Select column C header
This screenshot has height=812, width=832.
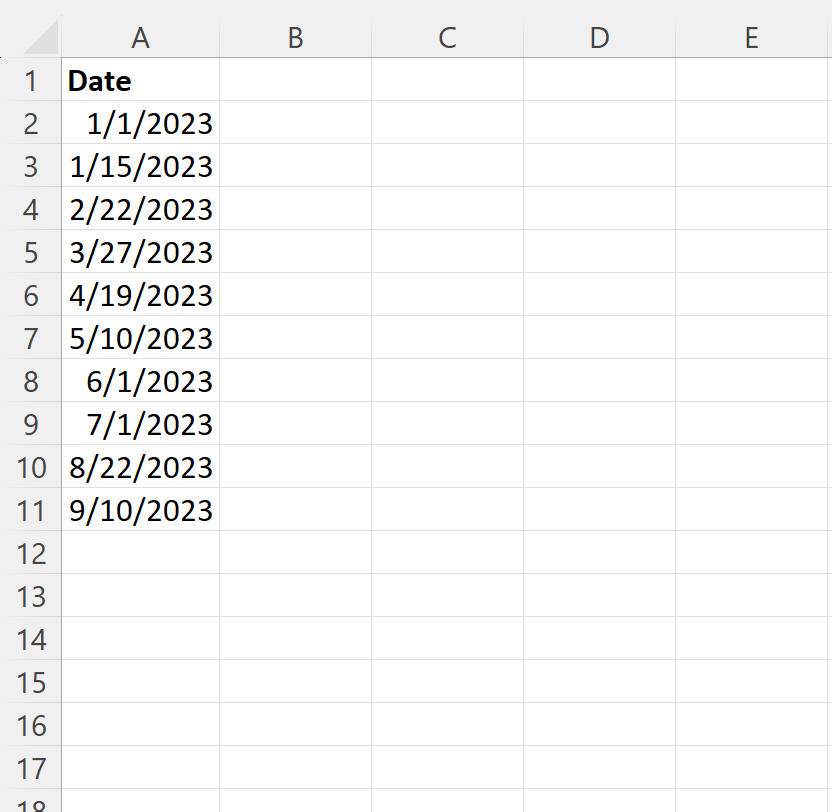[x=447, y=38]
